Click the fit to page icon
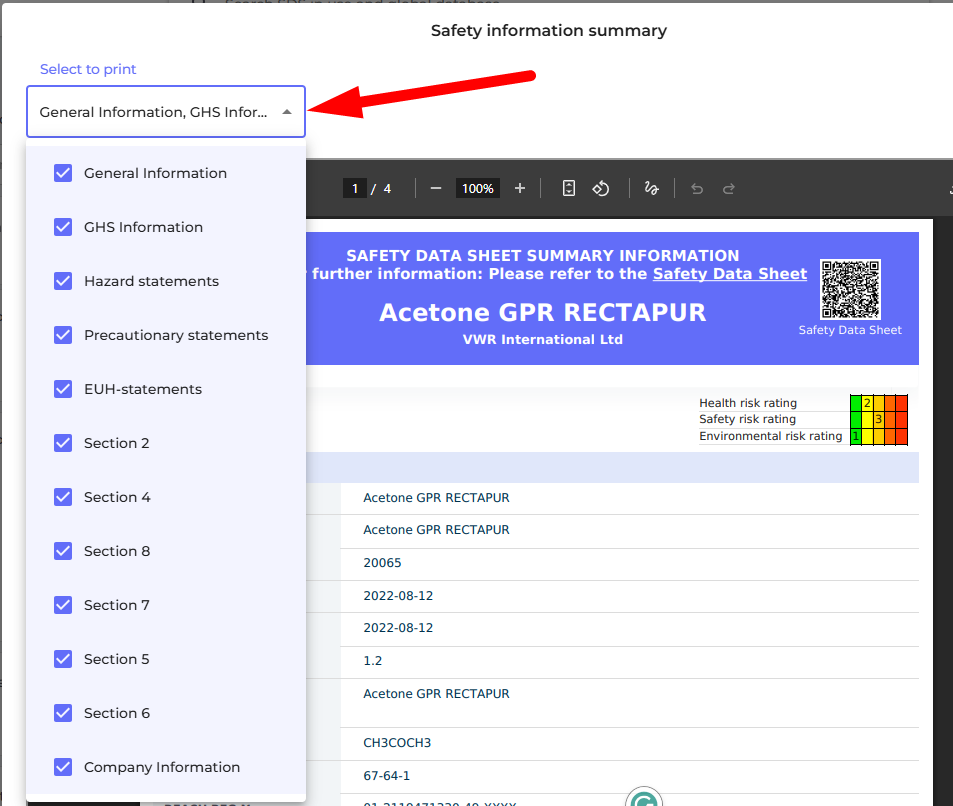The width and height of the screenshot is (953, 806). [569, 188]
